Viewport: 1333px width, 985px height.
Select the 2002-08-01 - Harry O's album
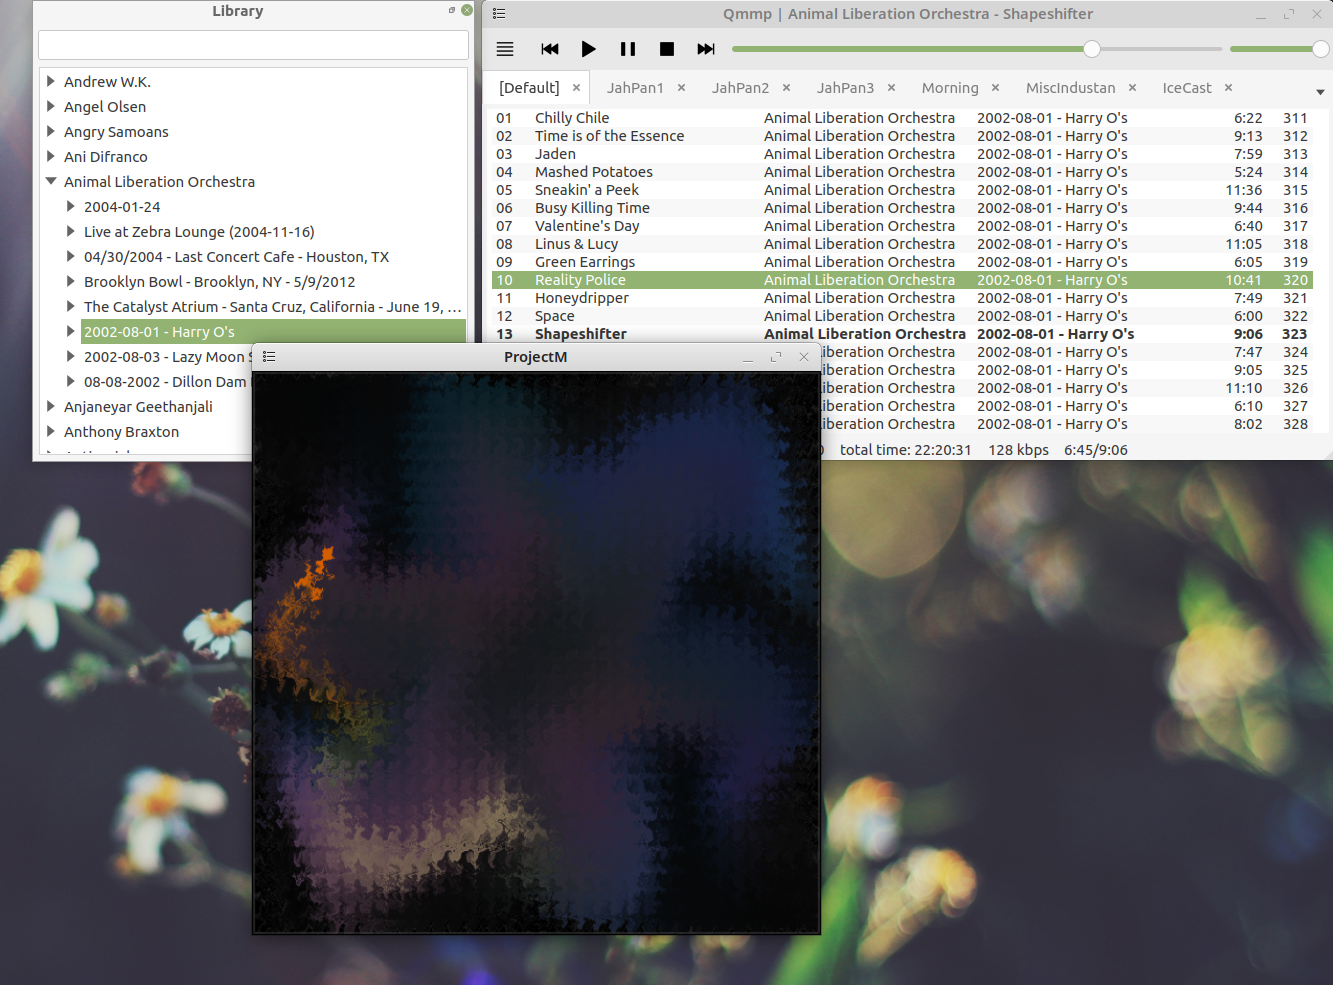[x=273, y=331]
